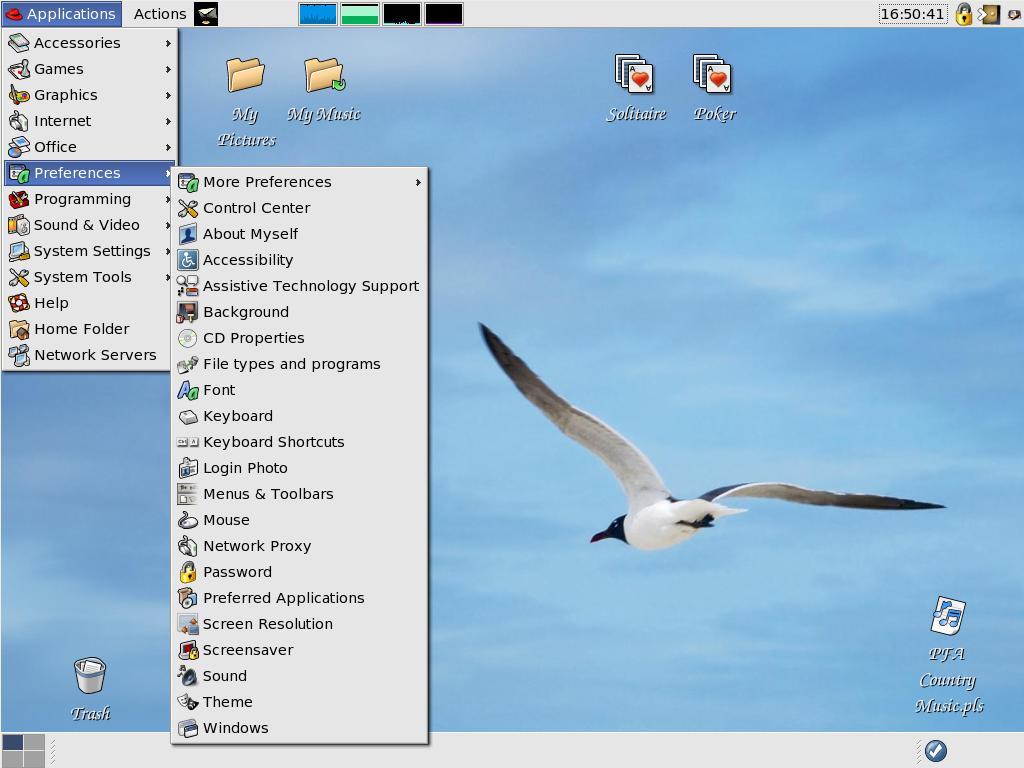1024x768 pixels.
Task: Choose Screensaver from Preferences menu
Action: (300, 650)
